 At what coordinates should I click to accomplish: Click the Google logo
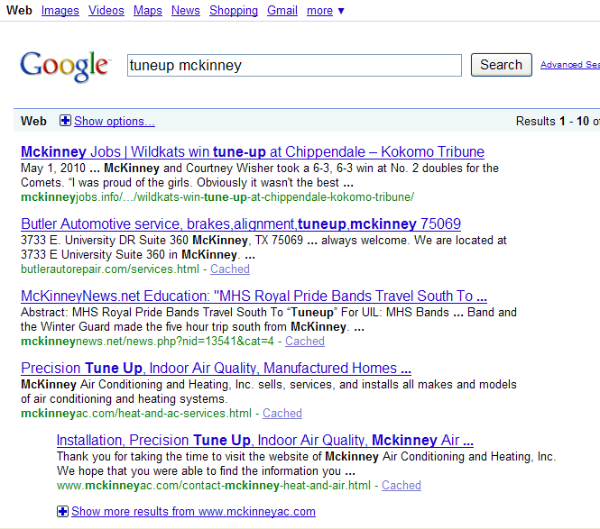(64, 65)
